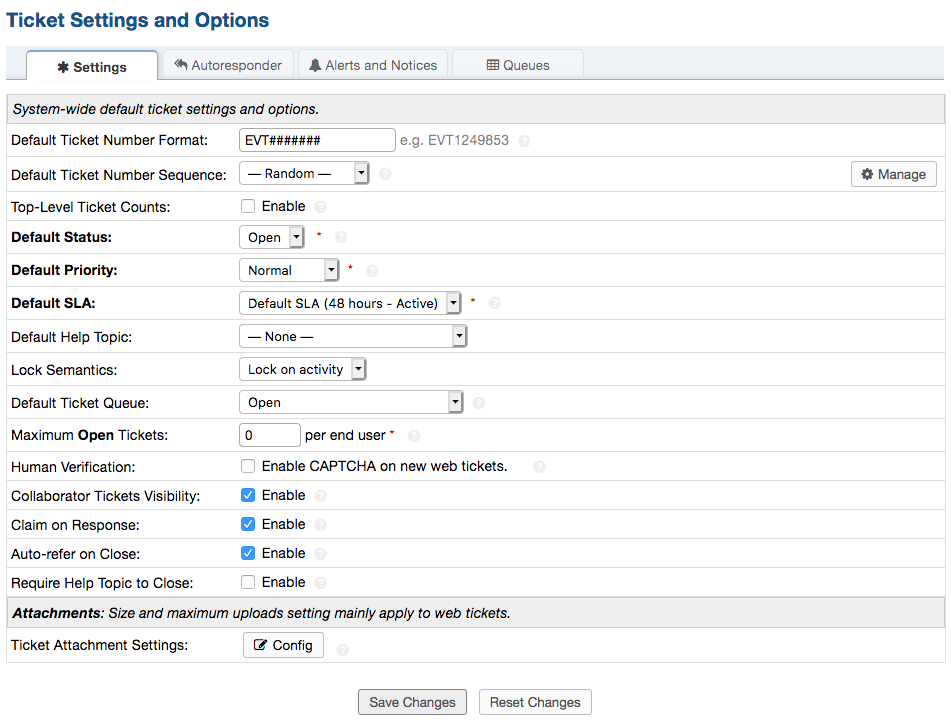This screenshot has height=727, width=951.
Task: Tick Require Help Topic to Close
Action: tap(248, 582)
